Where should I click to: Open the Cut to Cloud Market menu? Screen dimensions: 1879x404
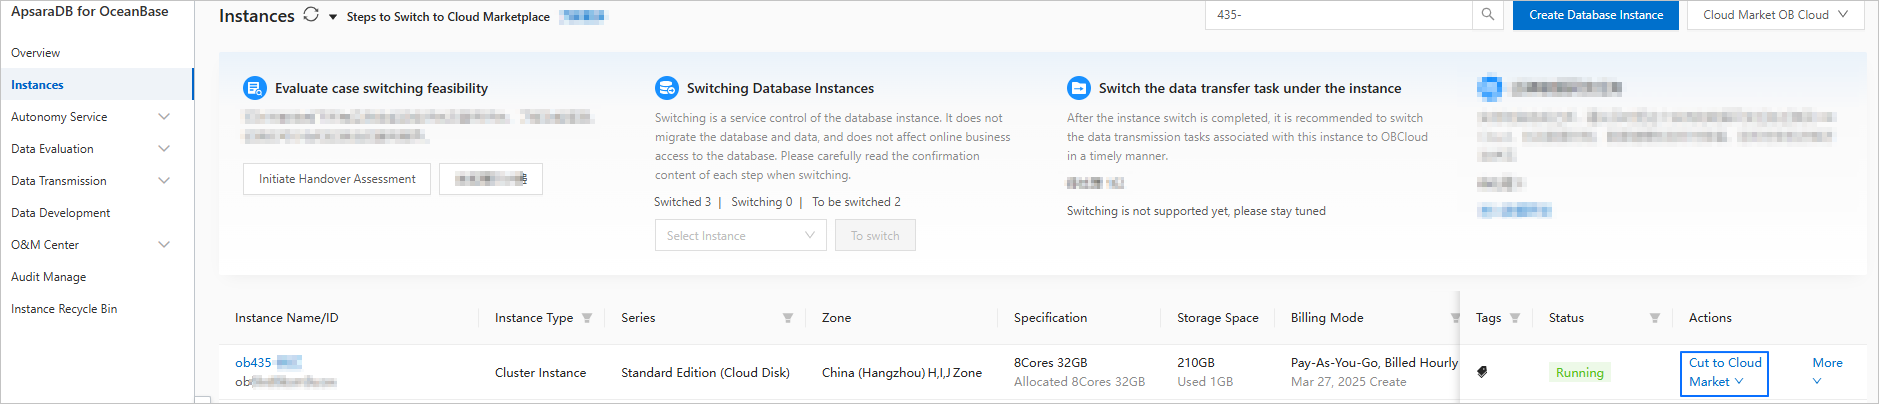(x=1724, y=372)
